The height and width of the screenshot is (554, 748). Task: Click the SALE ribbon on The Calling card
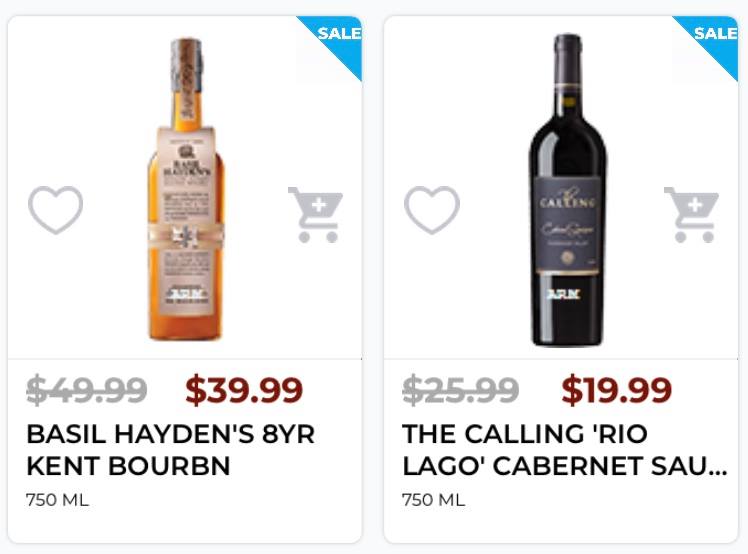714,38
